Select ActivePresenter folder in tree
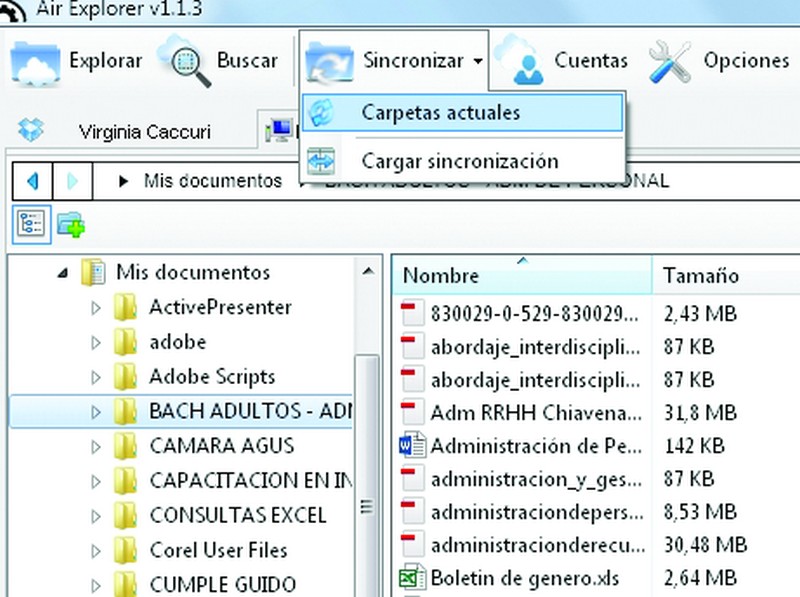Viewport: 800px width, 597px height. coord(220,307)
